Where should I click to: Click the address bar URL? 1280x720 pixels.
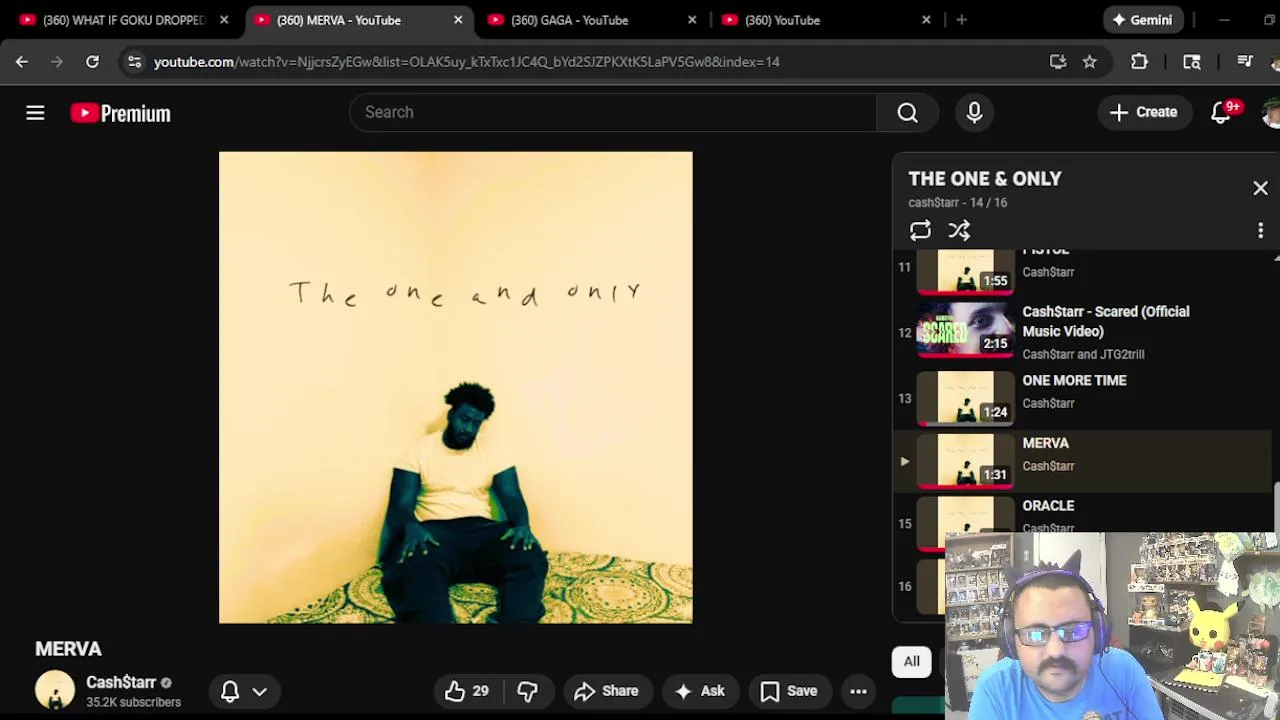click(x=466, y=62)
